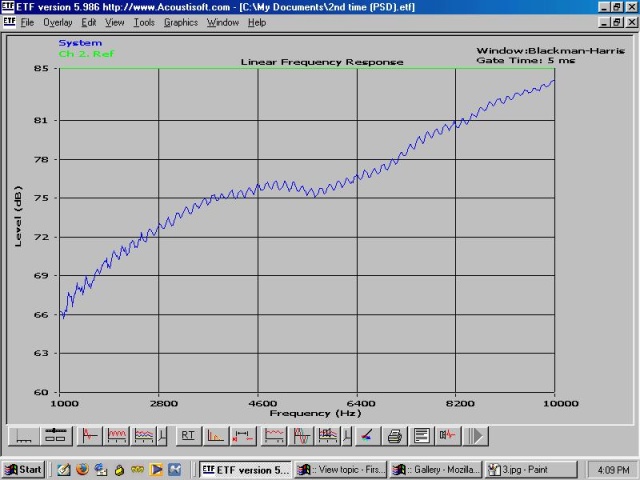The height and width of the screenshot is (480, 640).
Task: Open the Edit menu
Action: pyautogui.click(x=89, y=22)
